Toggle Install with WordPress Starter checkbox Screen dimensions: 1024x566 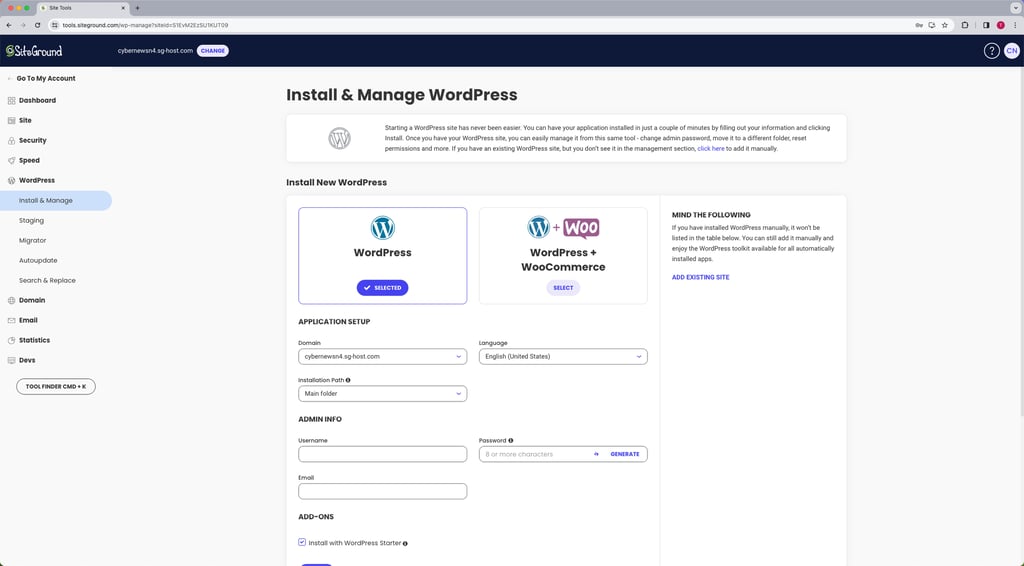[302, 542]
